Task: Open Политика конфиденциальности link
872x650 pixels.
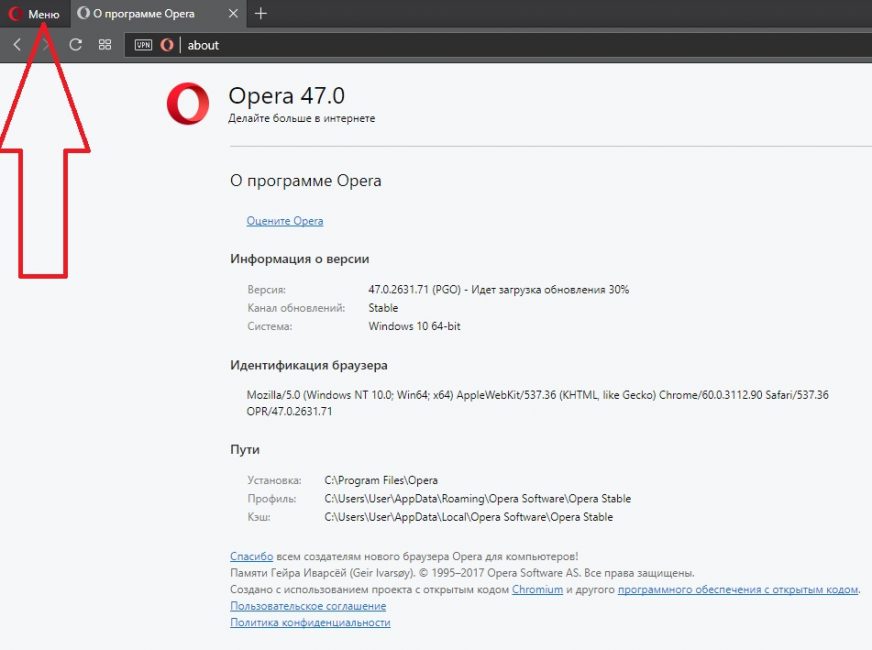Action: click(x=310, y=623)
